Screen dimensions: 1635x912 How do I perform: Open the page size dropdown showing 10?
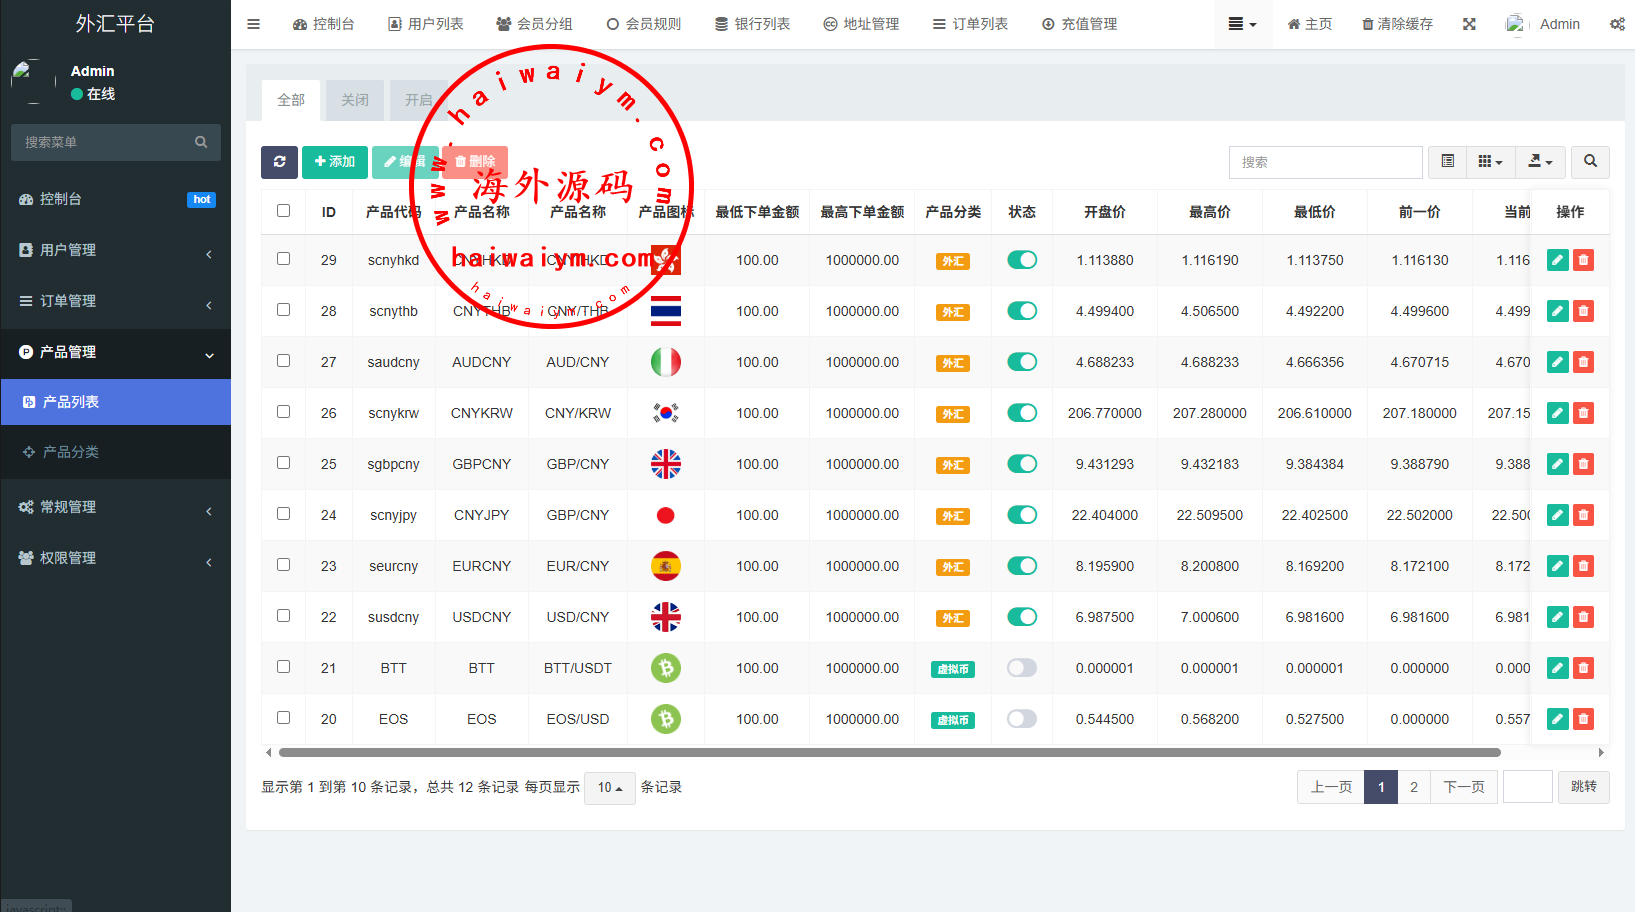tap(609, 788)
